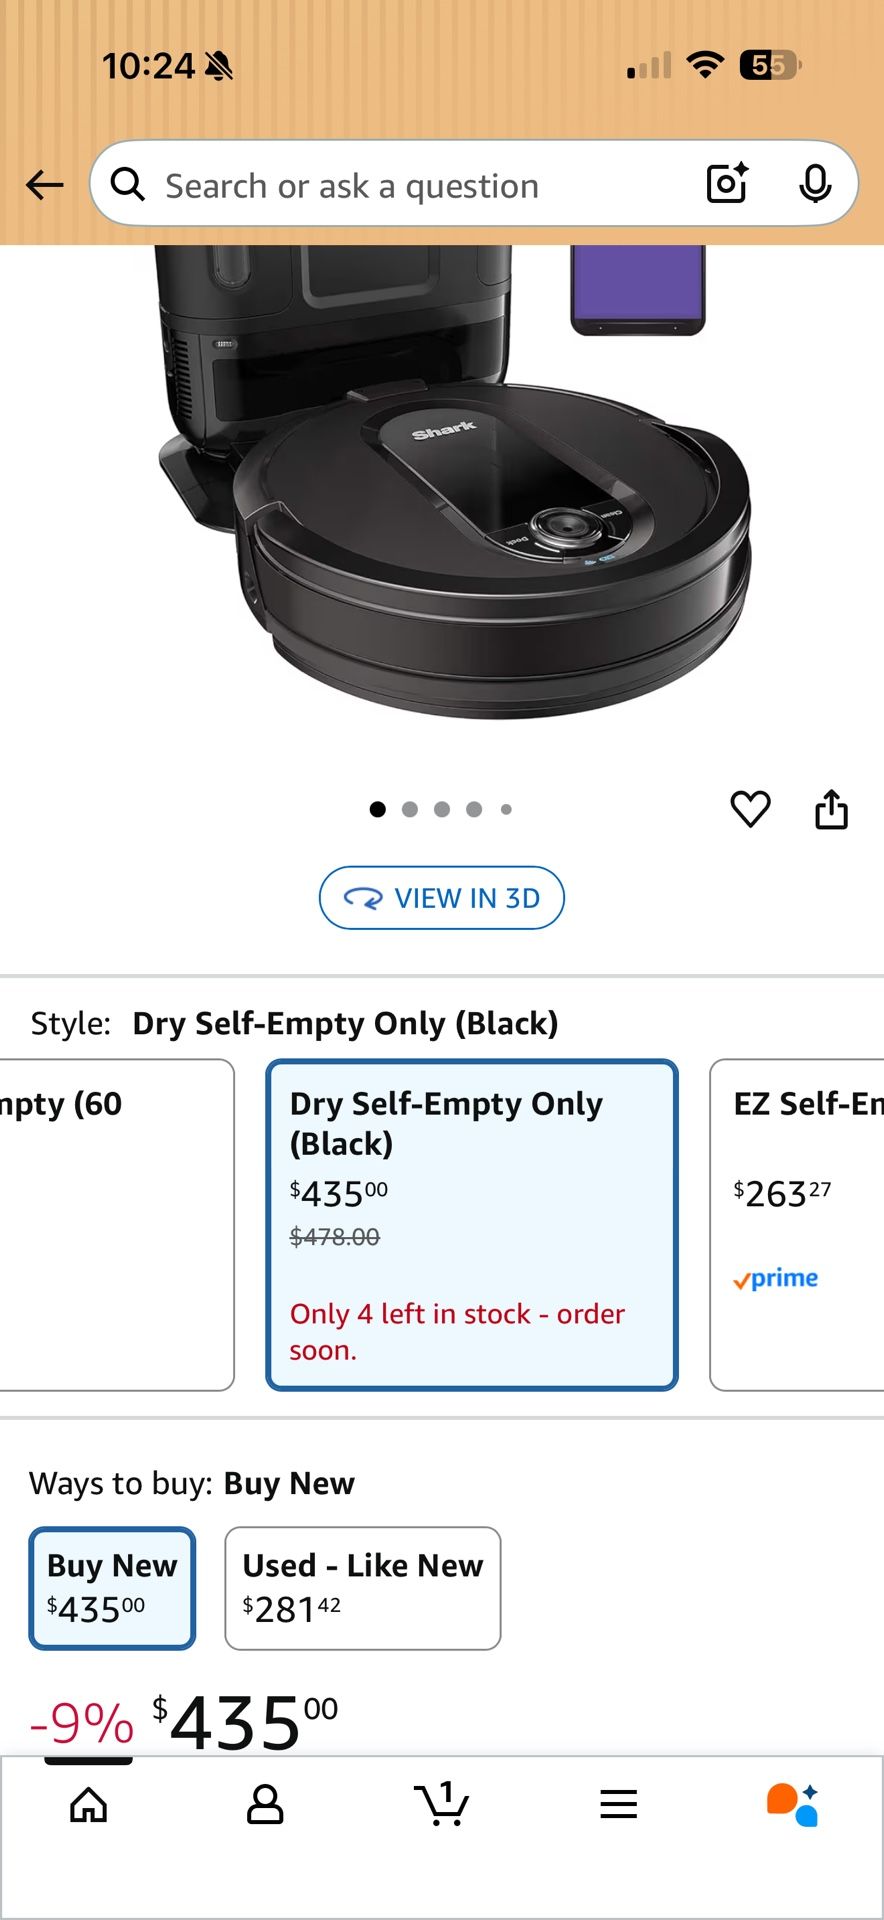Select Dry Self-Empty Only (Black) style

click(472, 1225)
